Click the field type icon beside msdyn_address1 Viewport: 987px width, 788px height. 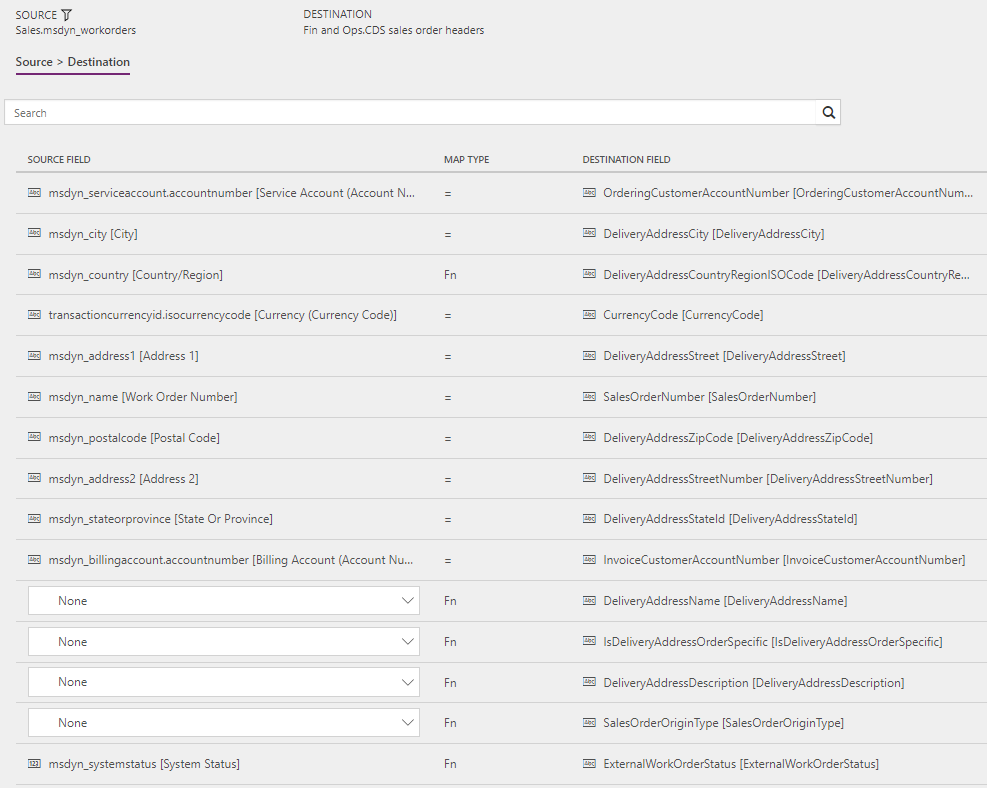tap(35, 355)
